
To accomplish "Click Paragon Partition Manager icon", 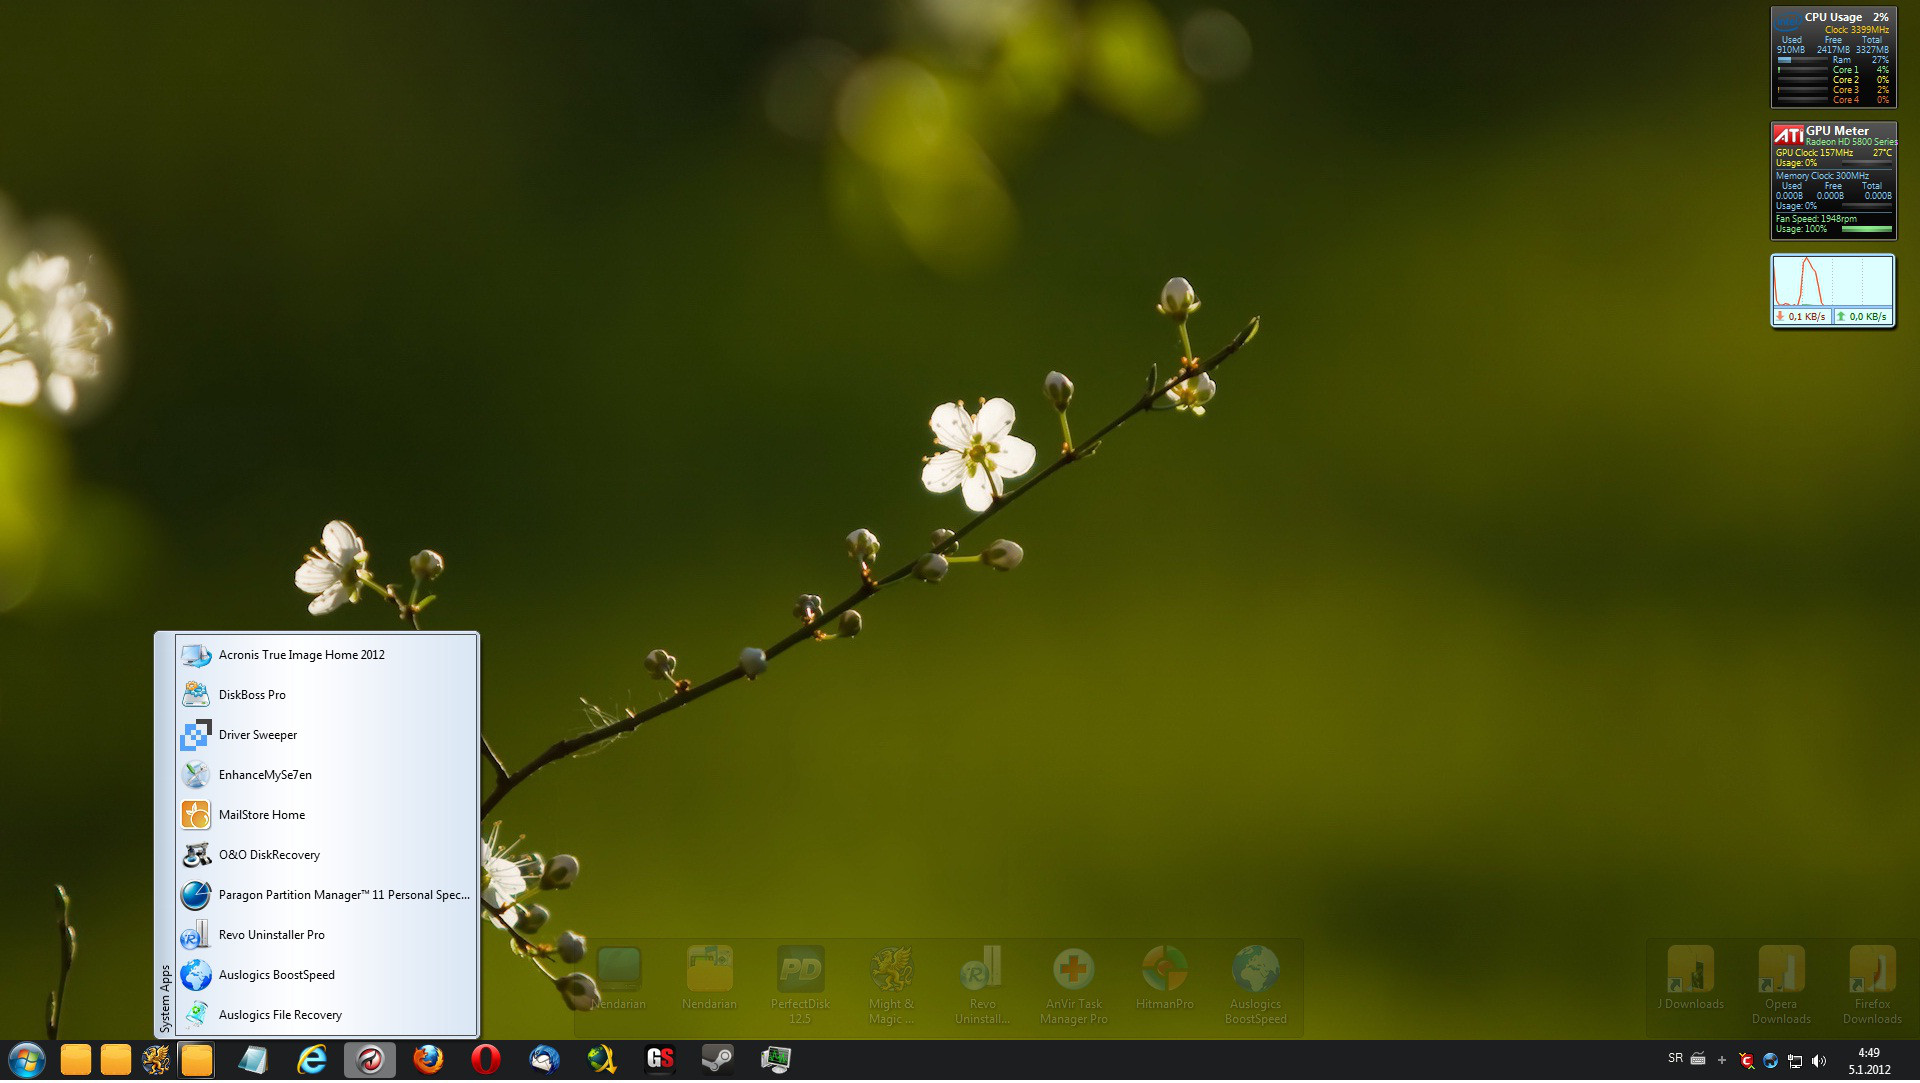I will point(196,896).
